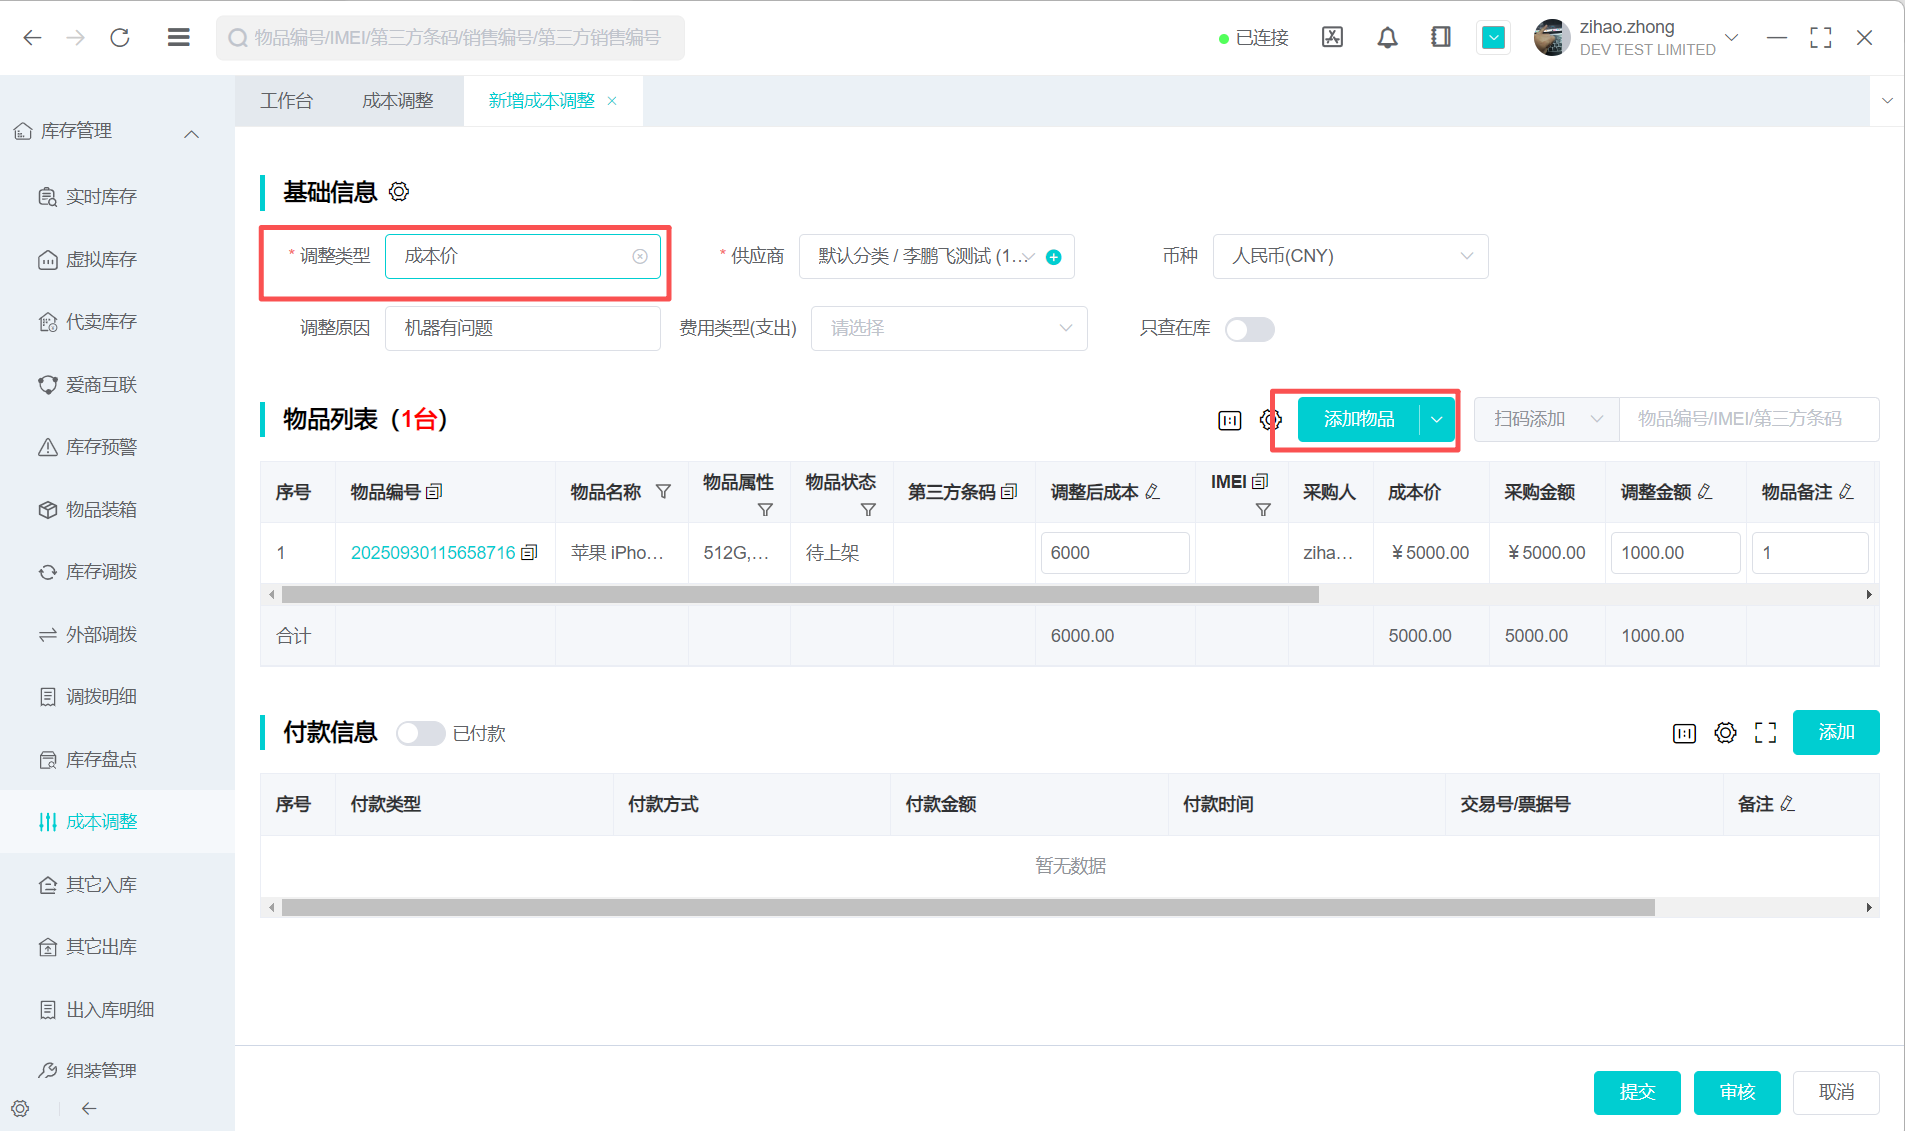1905x1131 pixels.
Task: Click the filter icon on 物品名称 column
Action: (663, 492)
